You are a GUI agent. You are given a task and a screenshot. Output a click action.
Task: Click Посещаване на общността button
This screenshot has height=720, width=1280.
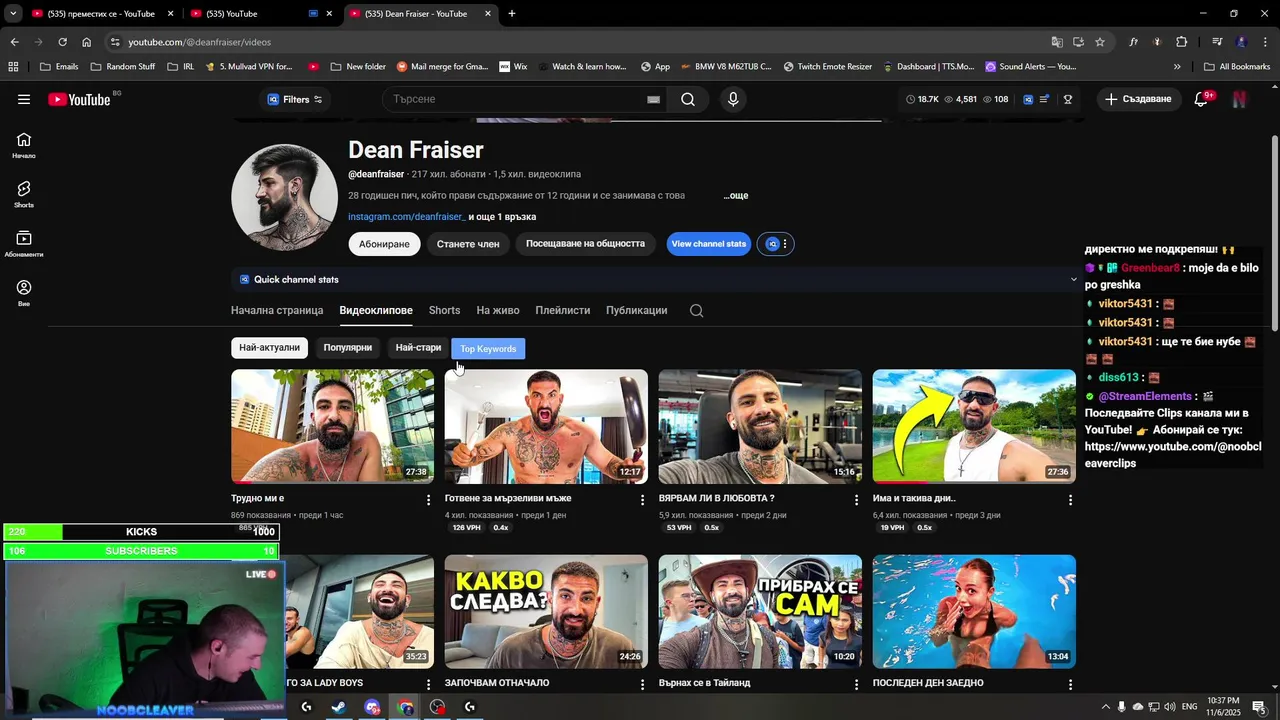point(585,244)
